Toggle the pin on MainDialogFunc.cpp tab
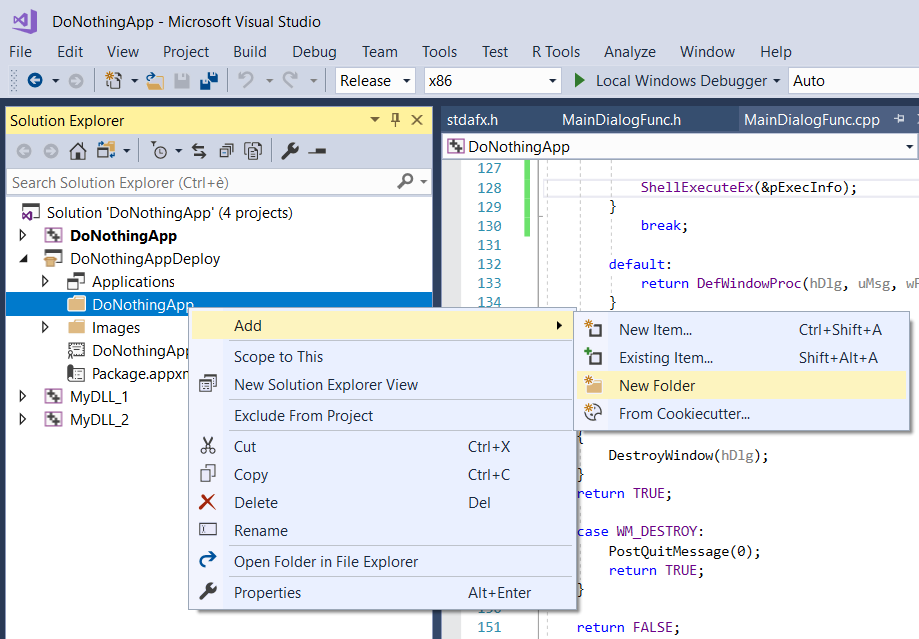919x639 pixels. coord(899,119)
